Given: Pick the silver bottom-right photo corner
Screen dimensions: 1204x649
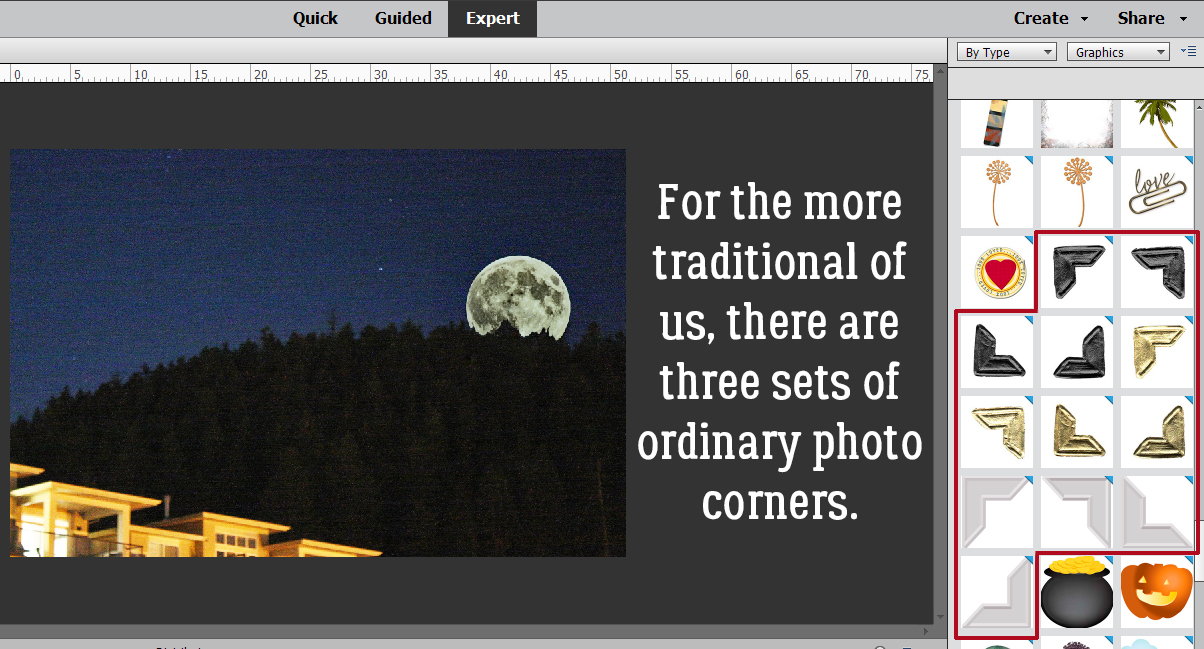Looking at the screenshot, I should click(997, 591).
